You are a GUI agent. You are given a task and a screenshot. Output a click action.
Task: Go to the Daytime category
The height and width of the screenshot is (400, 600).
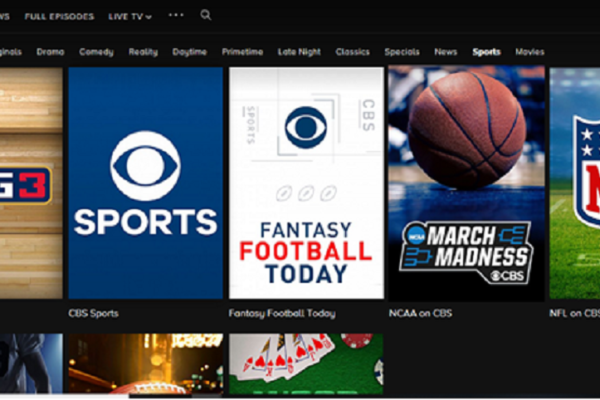click(189, 52)
